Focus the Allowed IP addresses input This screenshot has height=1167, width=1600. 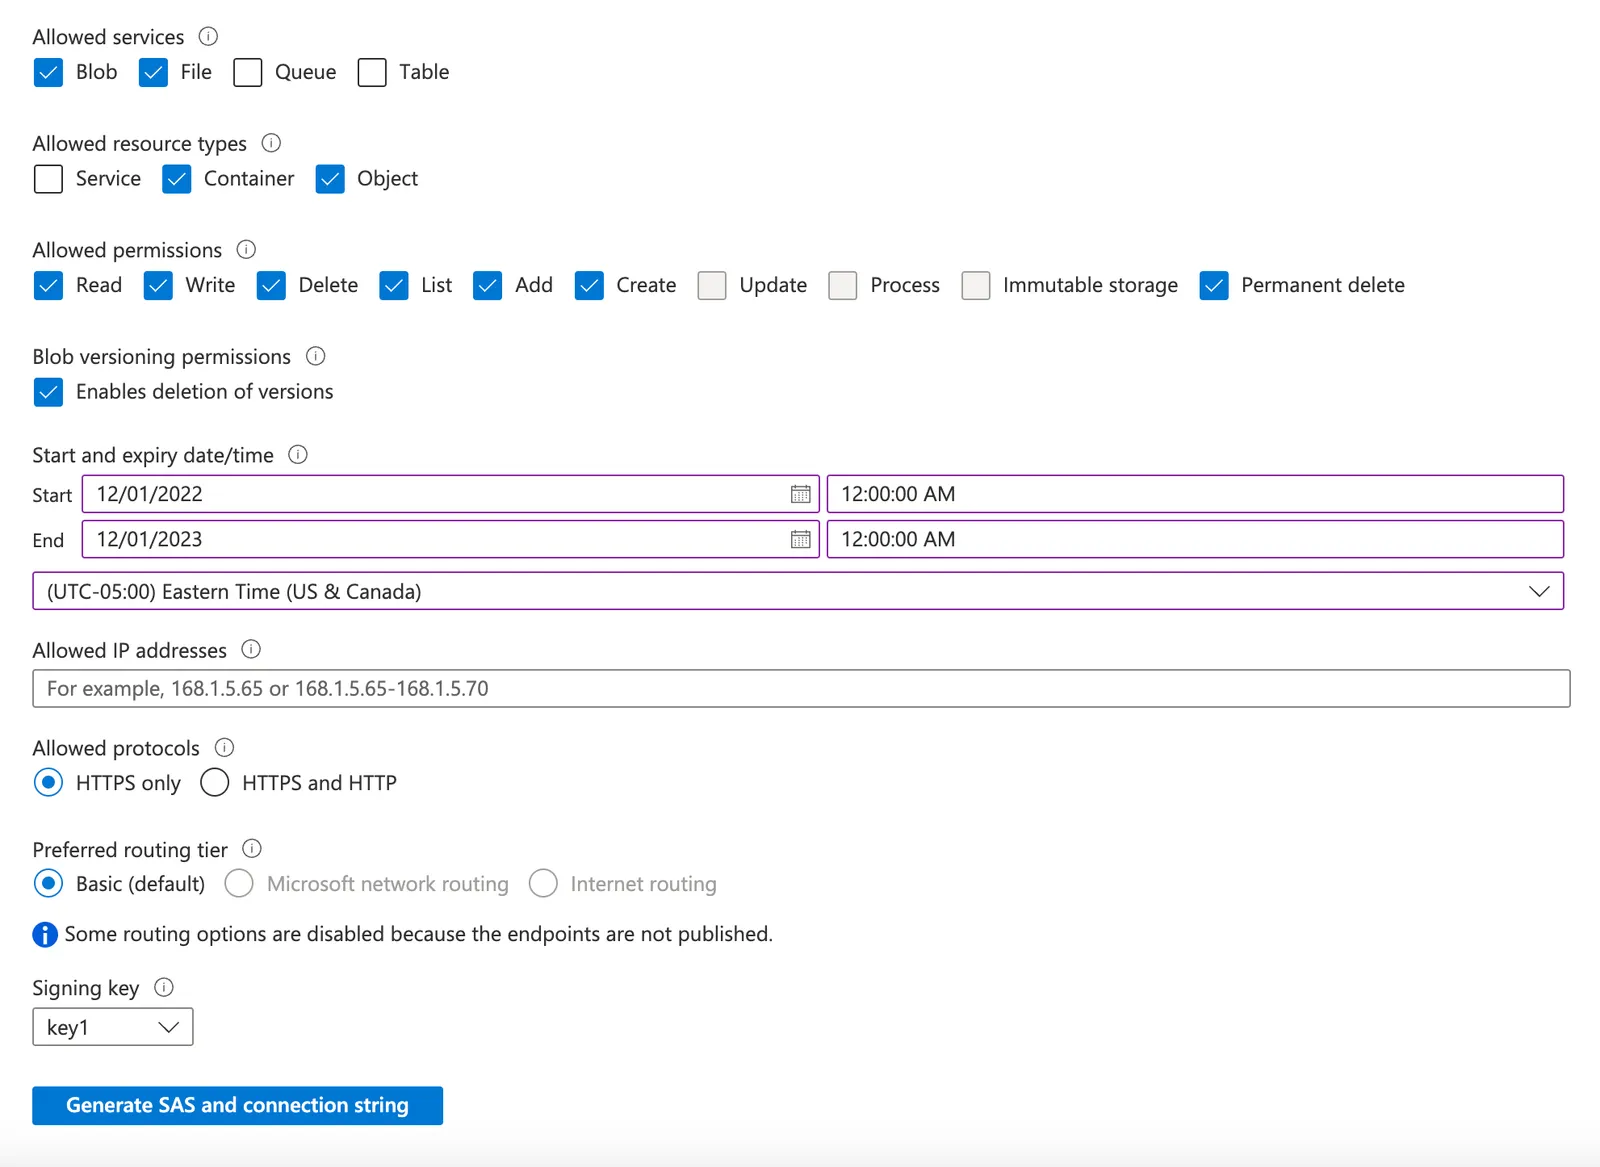point(801,688)
